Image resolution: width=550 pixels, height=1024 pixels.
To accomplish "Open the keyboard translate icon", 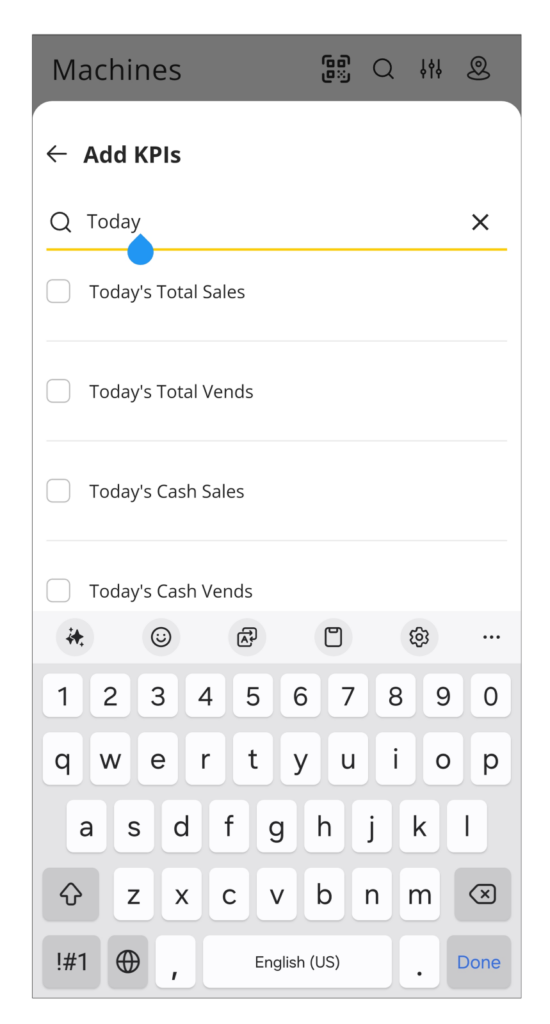I will point(247,637).
